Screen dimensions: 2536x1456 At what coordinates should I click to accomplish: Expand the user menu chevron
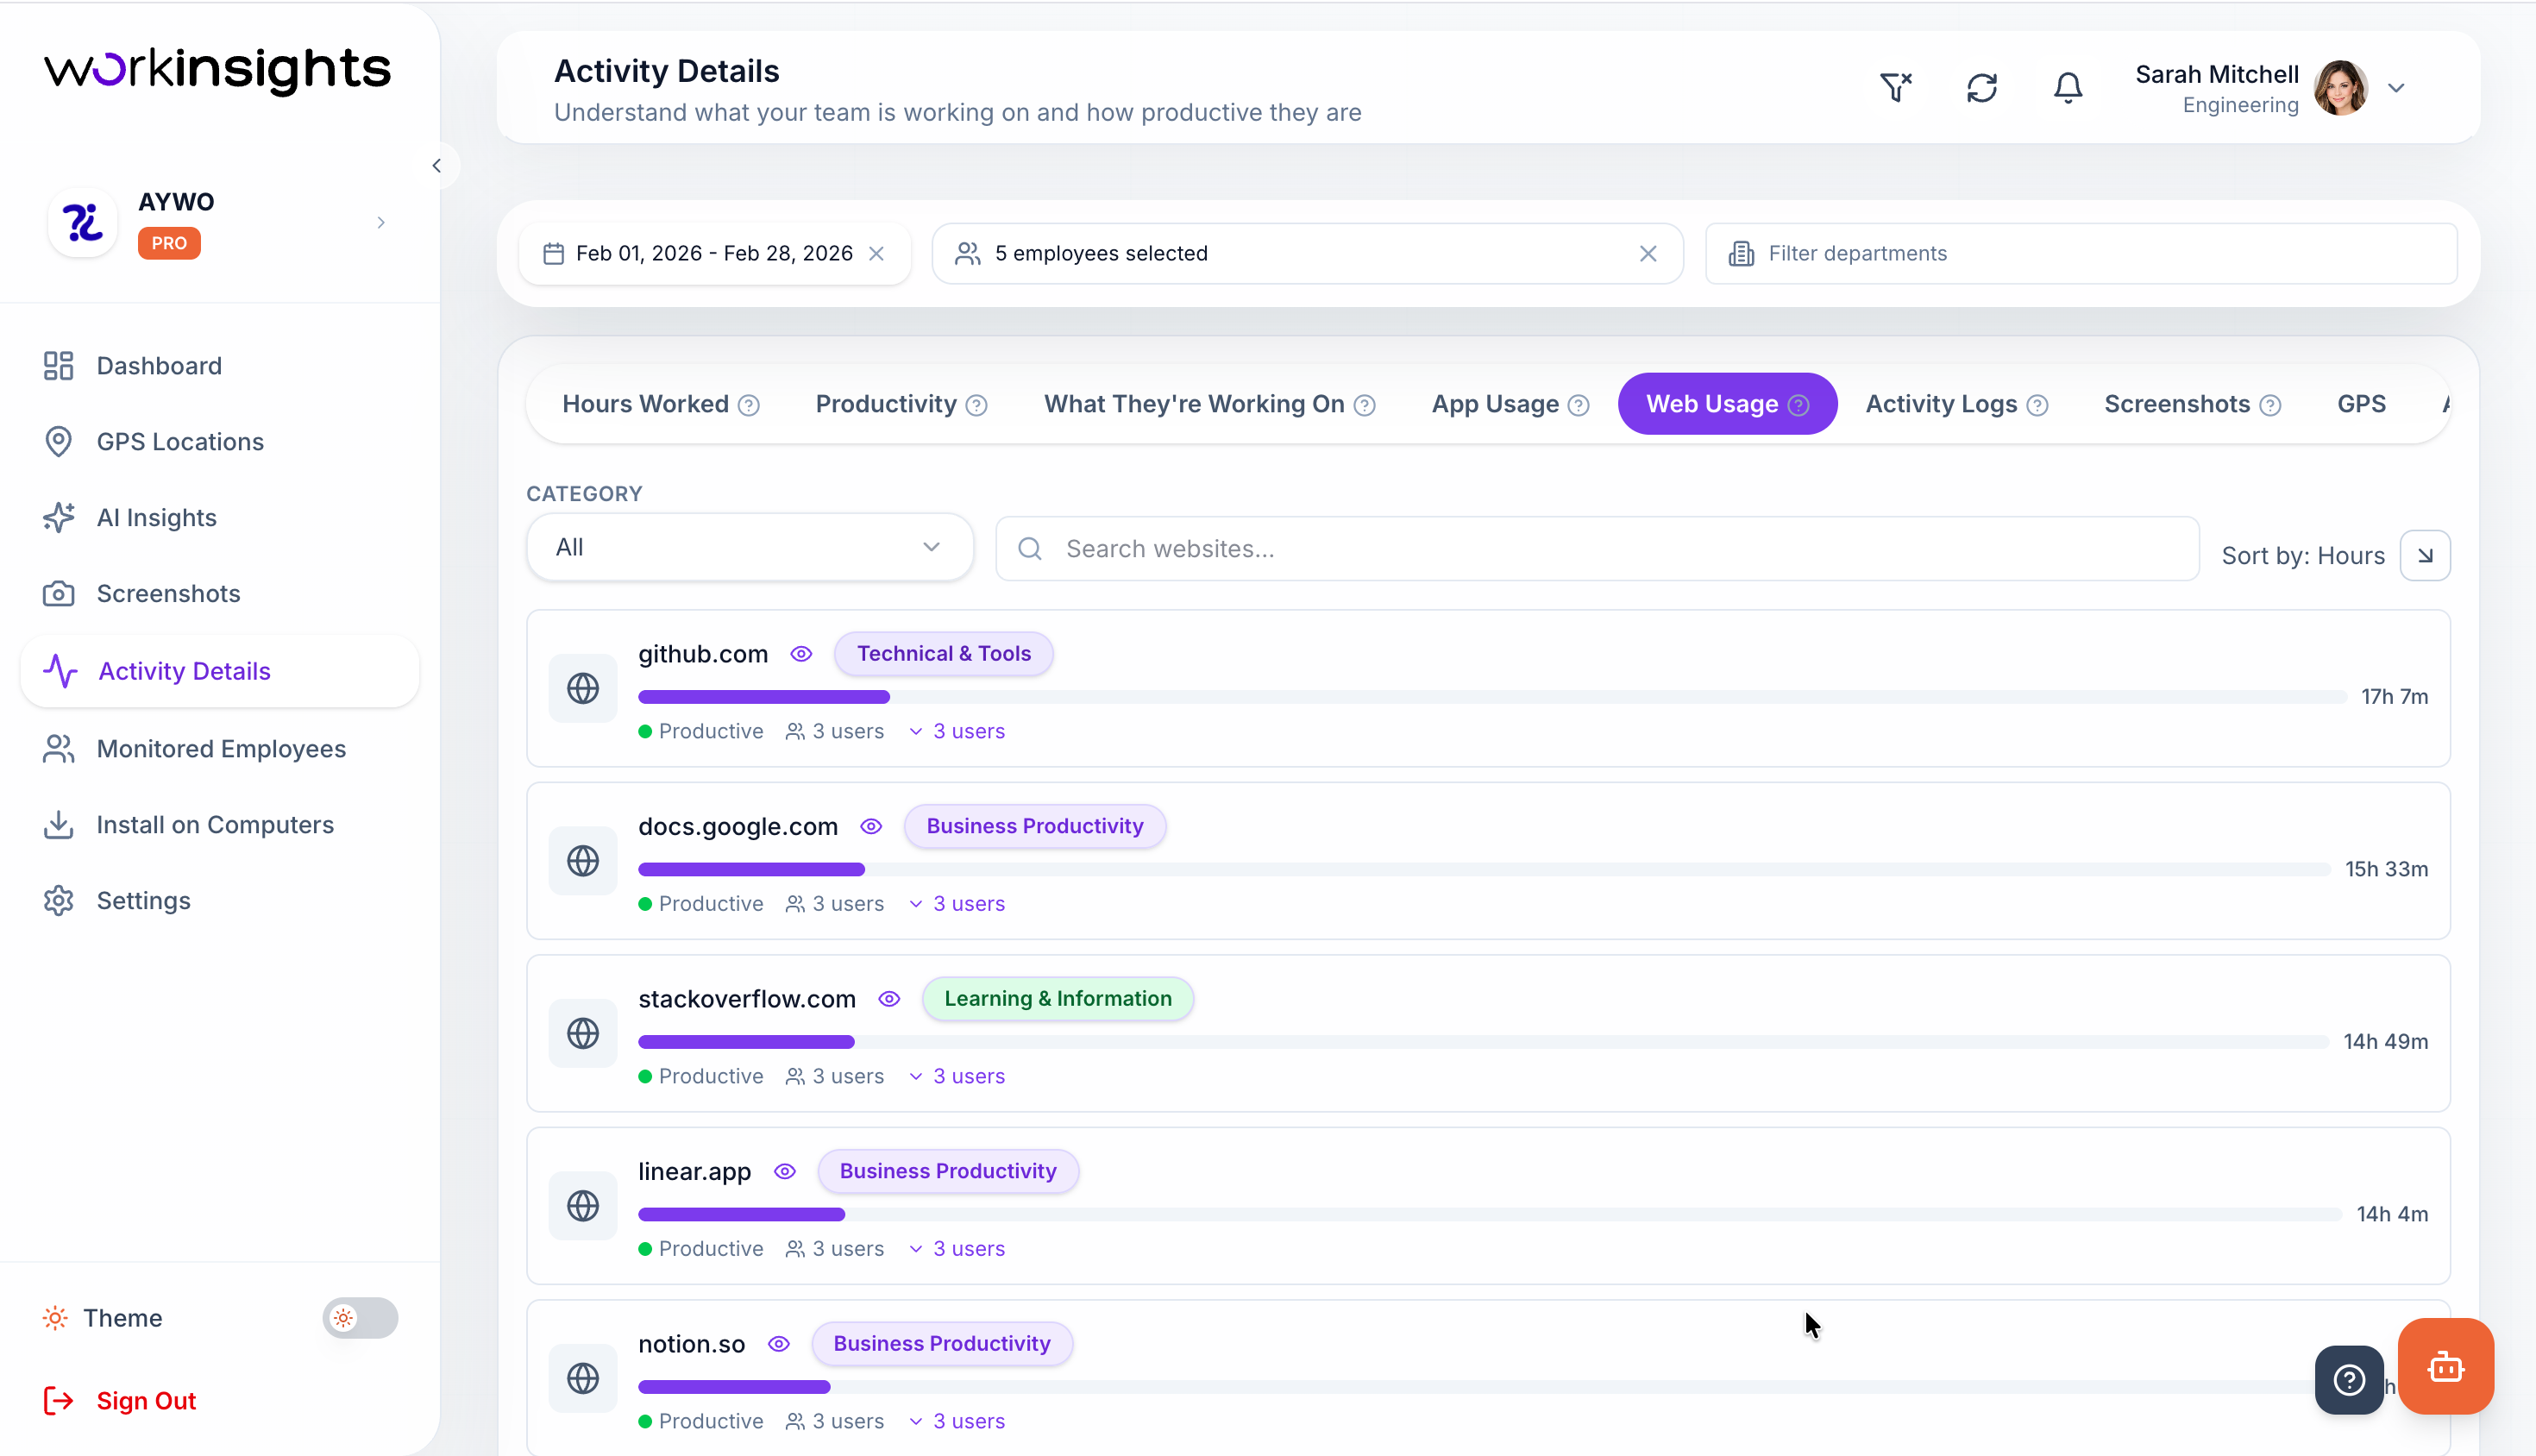coord(2396,88)
